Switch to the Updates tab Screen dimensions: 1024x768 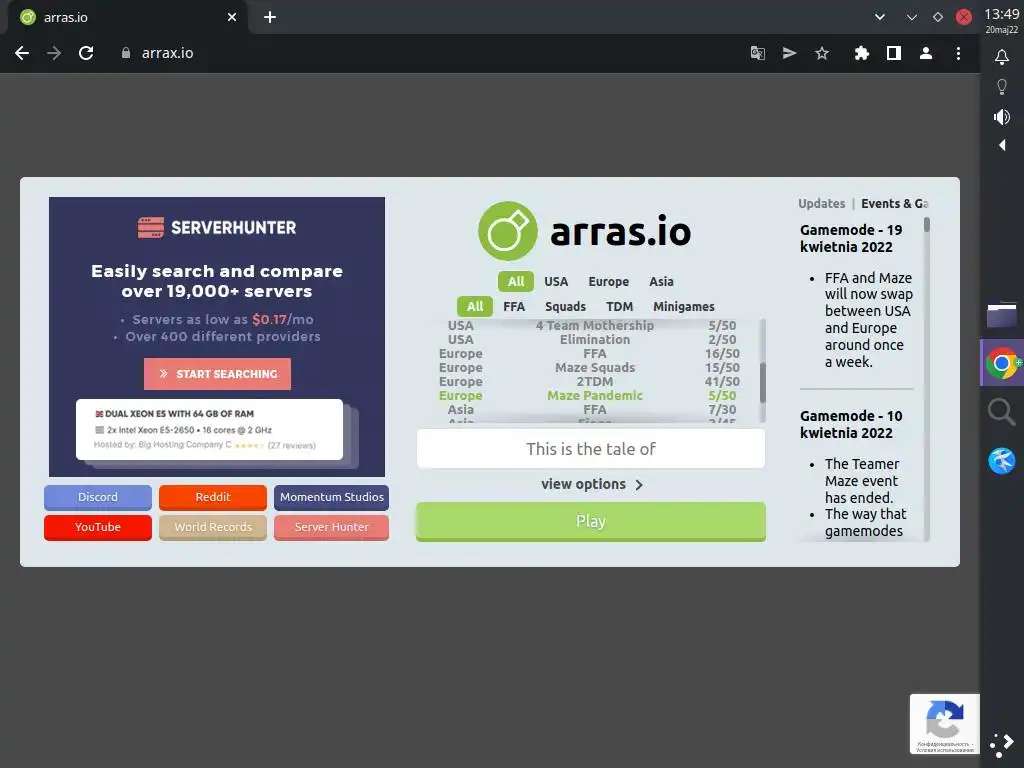pyautogui.click(x=822, y=203)
